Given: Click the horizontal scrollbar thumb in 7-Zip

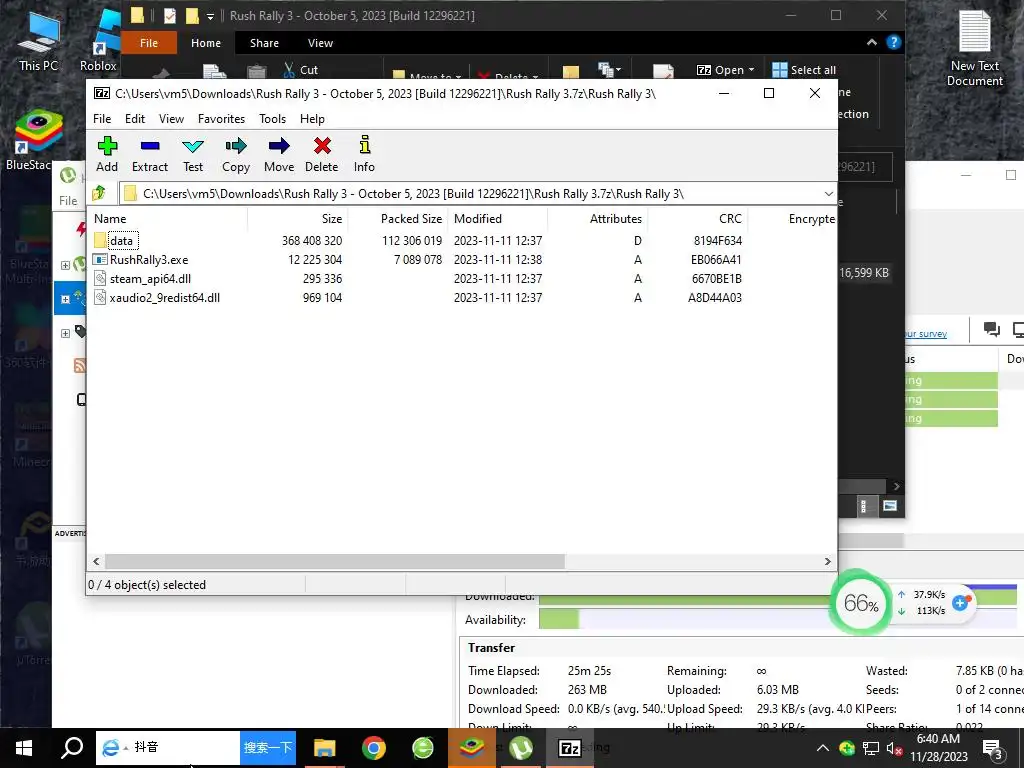Looking at the screenshot, I should click(x=335, y=562).
